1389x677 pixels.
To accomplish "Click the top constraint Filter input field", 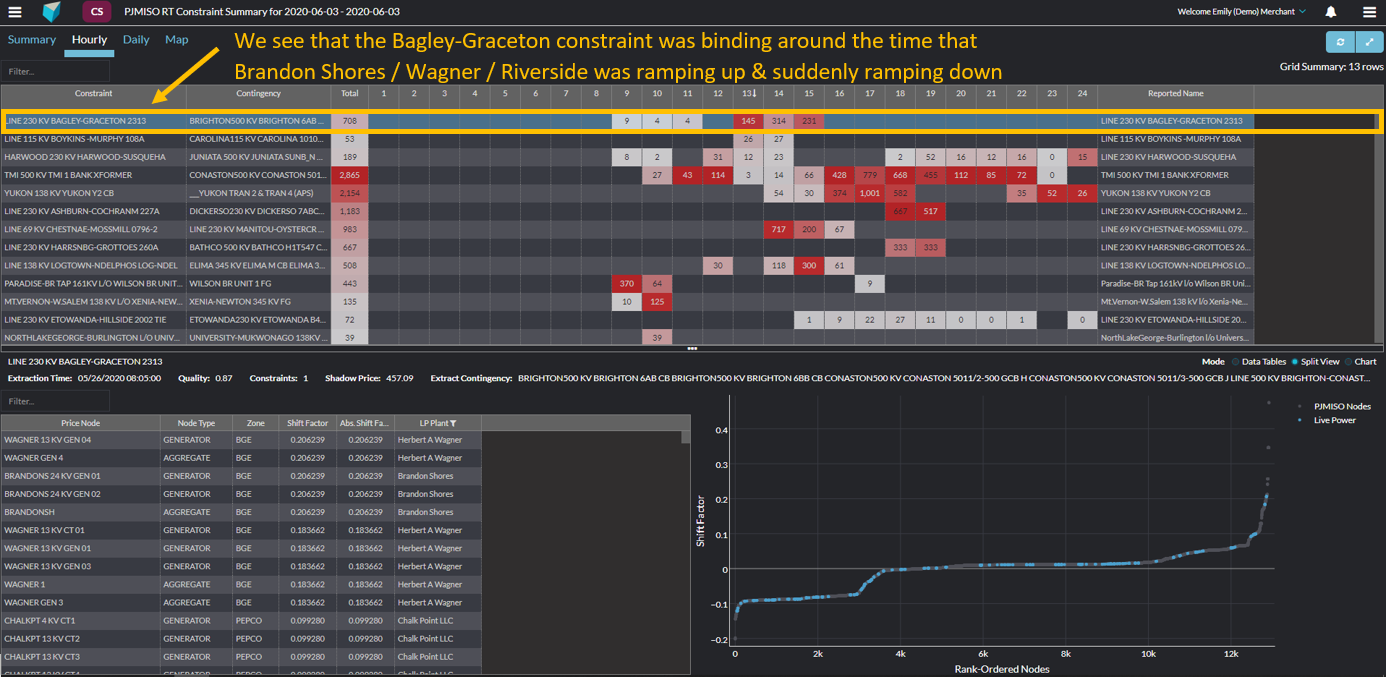I will 40,72.
